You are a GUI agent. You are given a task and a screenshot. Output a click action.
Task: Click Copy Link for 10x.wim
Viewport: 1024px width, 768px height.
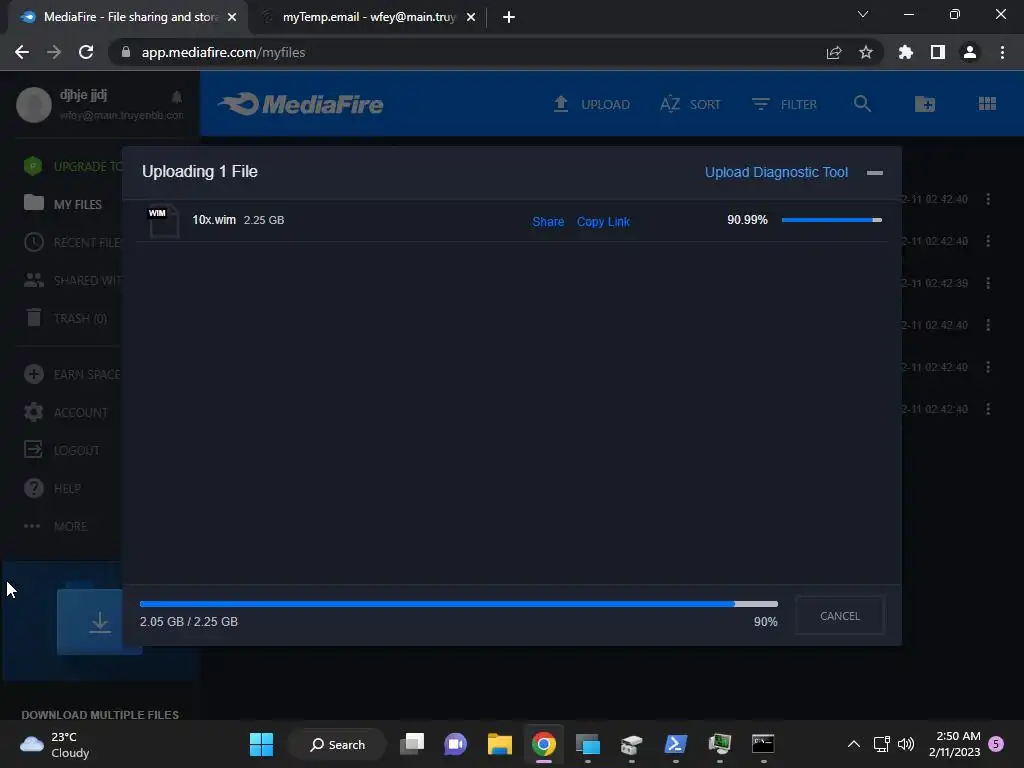[603, 221]
